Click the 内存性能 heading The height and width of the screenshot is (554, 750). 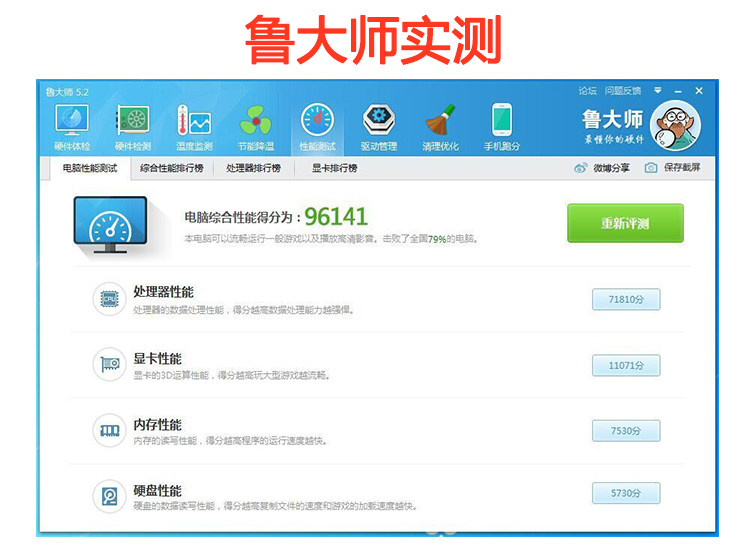157,424
